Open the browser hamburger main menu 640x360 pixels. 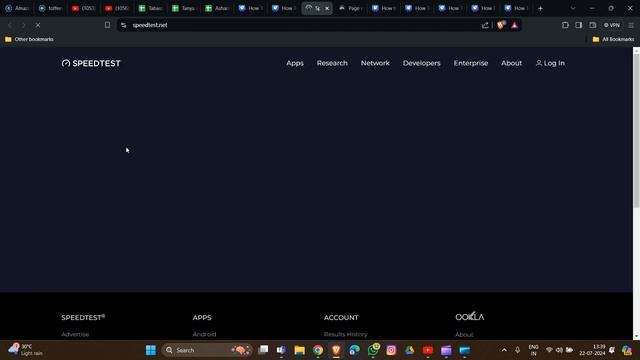coord(631,25)
